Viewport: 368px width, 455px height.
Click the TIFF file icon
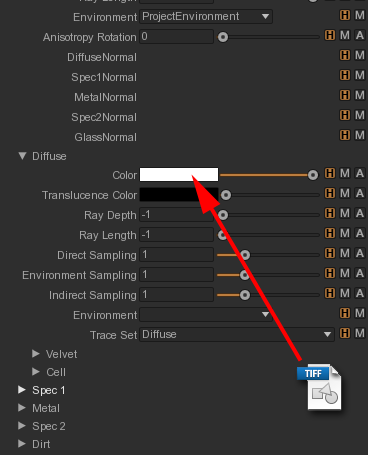tap(320, 387)
